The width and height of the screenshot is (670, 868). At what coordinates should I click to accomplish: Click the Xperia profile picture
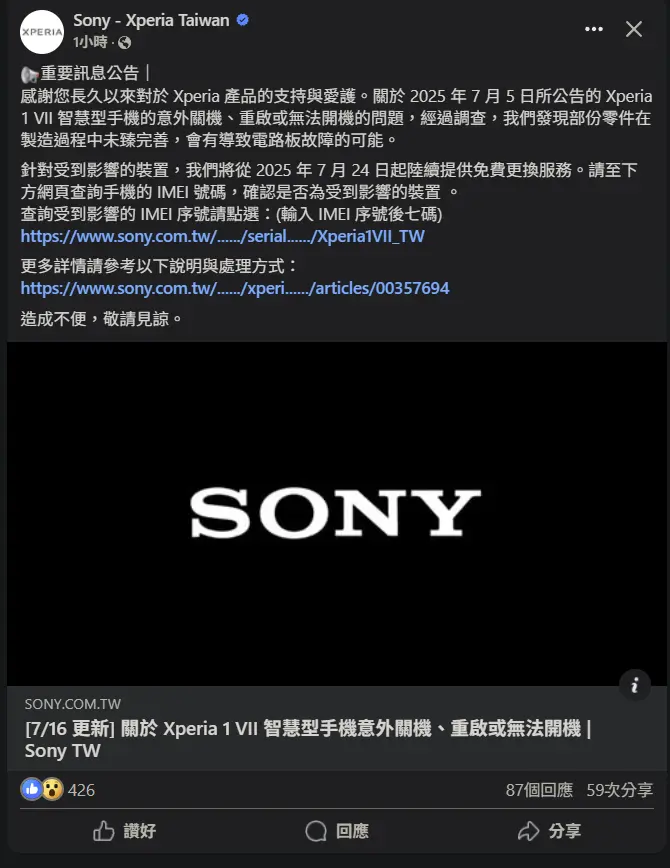click(x=42, y=32)
